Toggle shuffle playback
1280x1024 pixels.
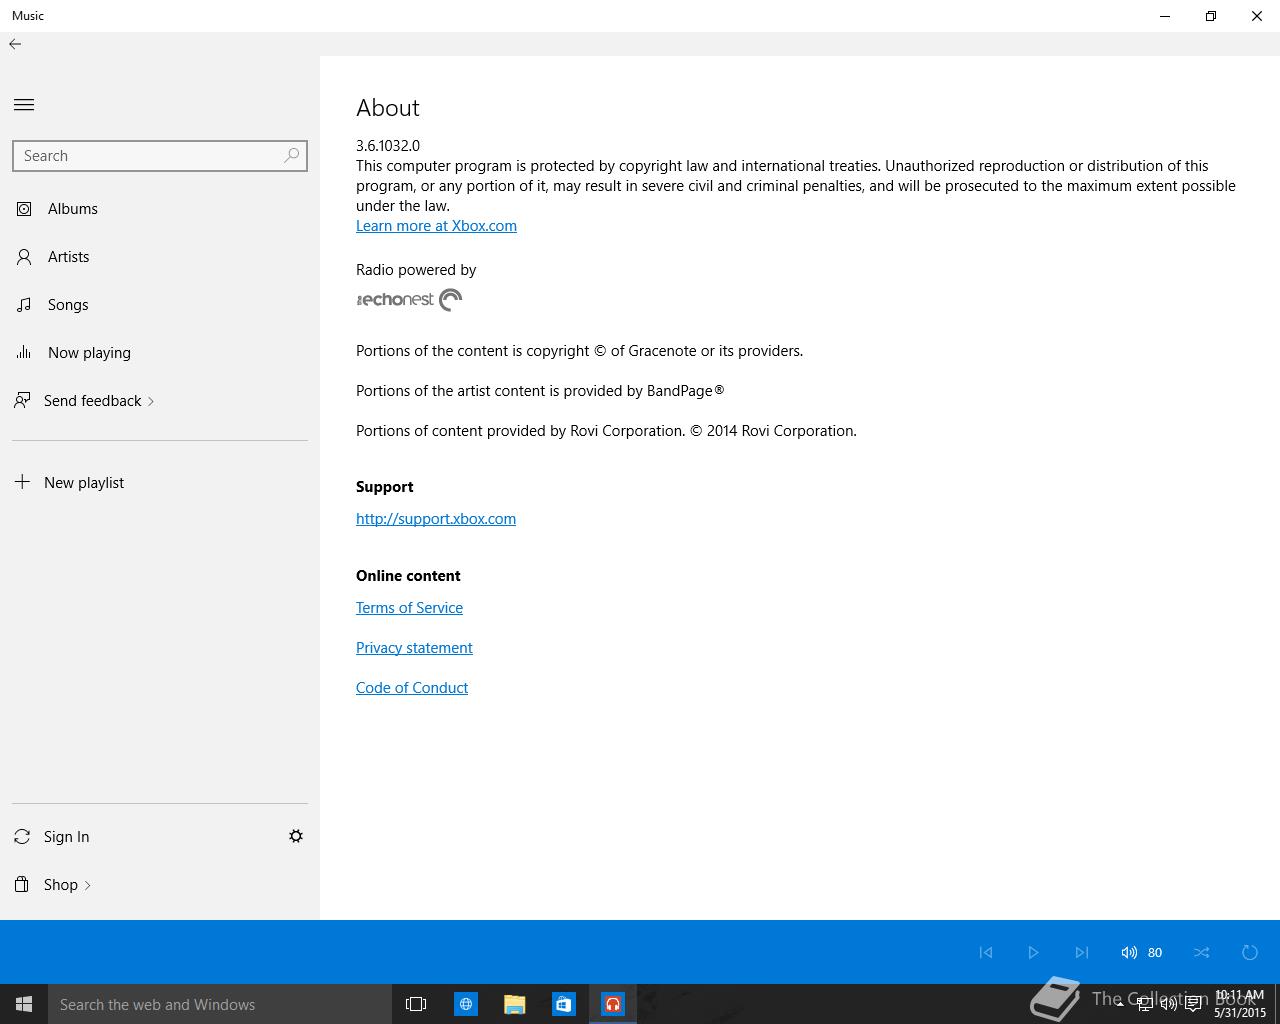(x=1202, y=952)
